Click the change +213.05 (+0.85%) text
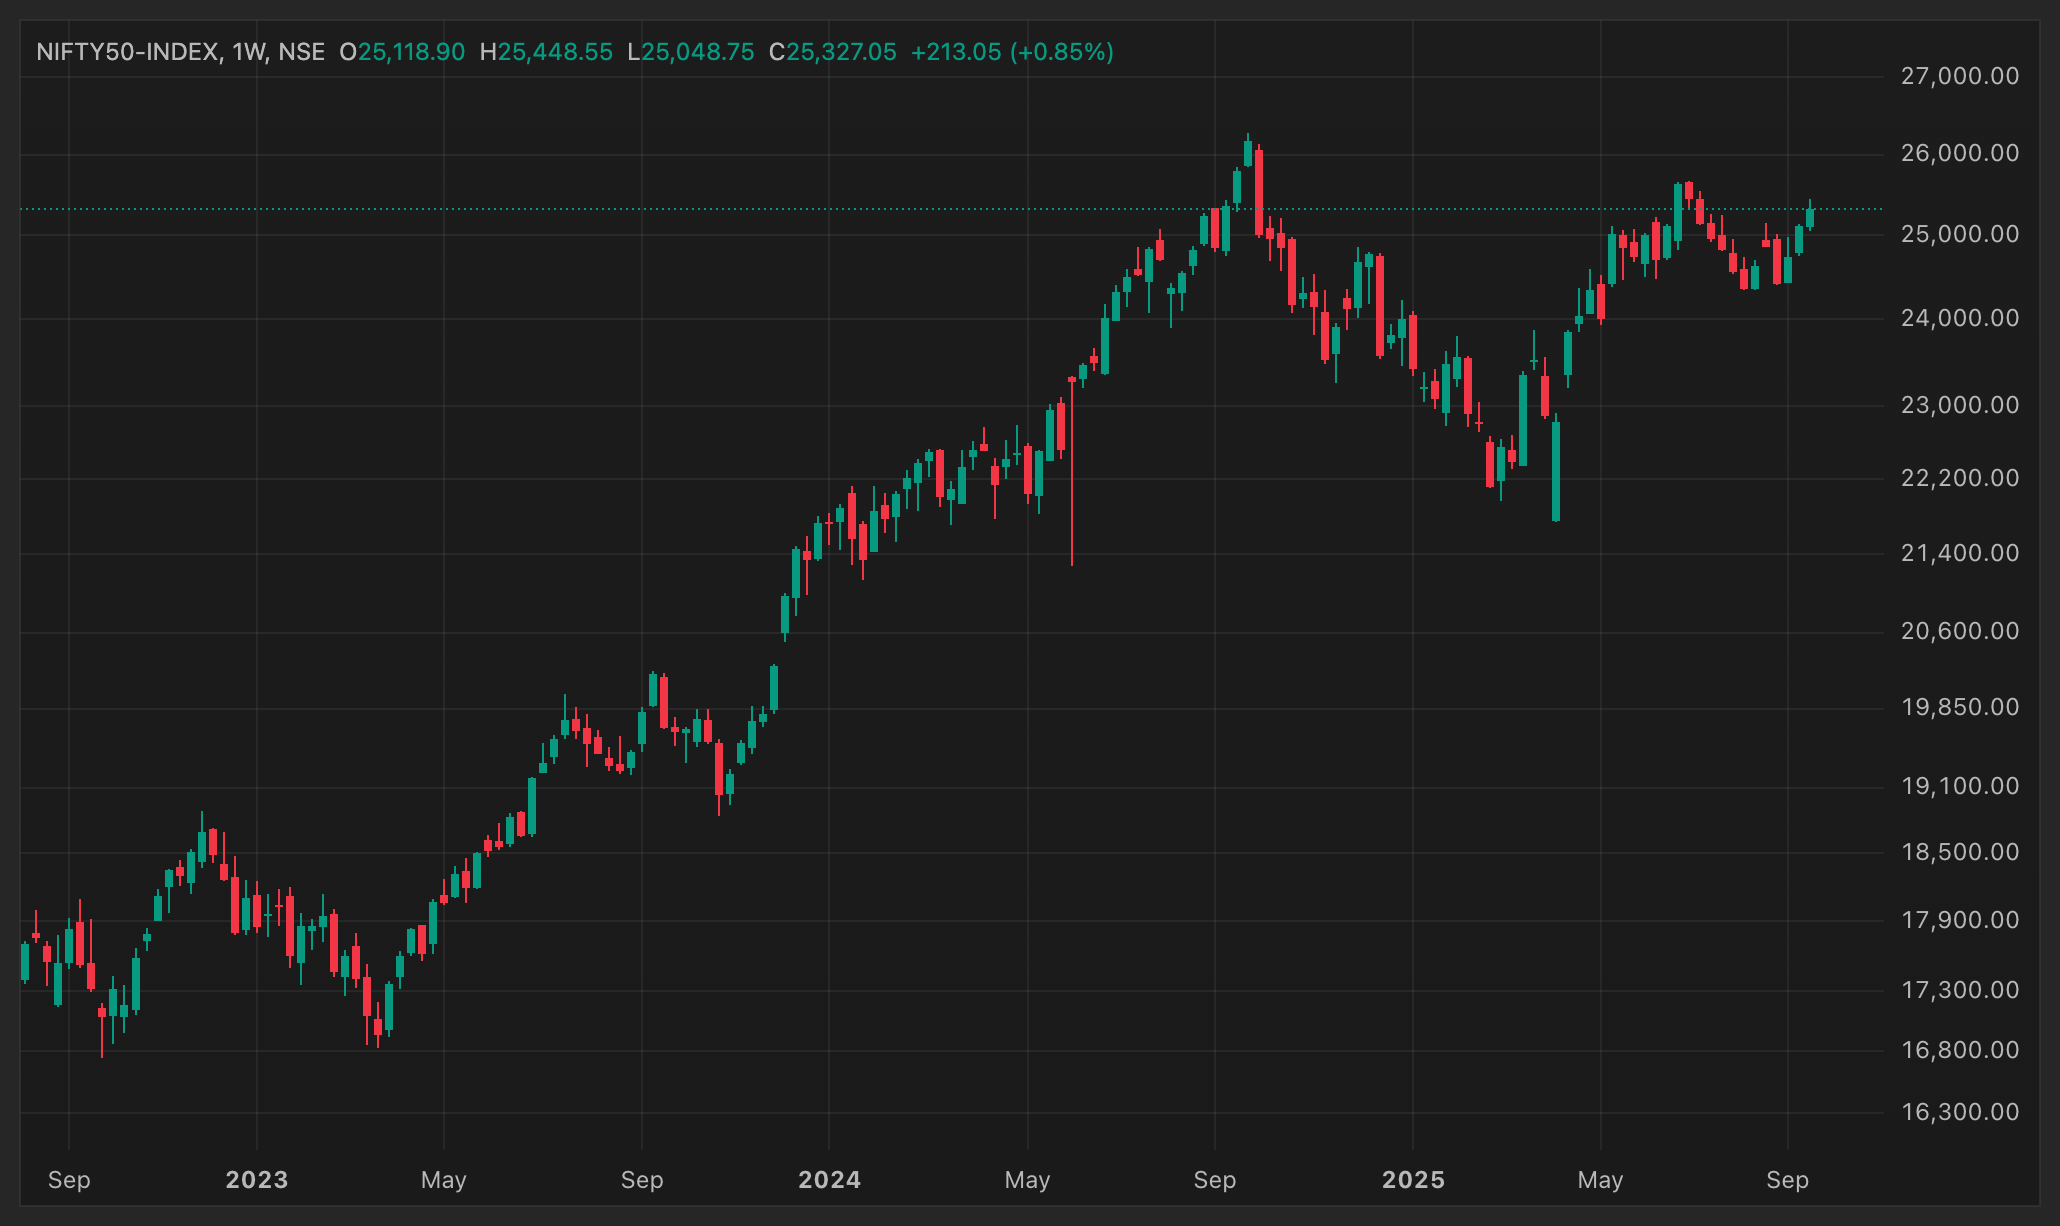 pyautogui.click(x=1012, y=52)
